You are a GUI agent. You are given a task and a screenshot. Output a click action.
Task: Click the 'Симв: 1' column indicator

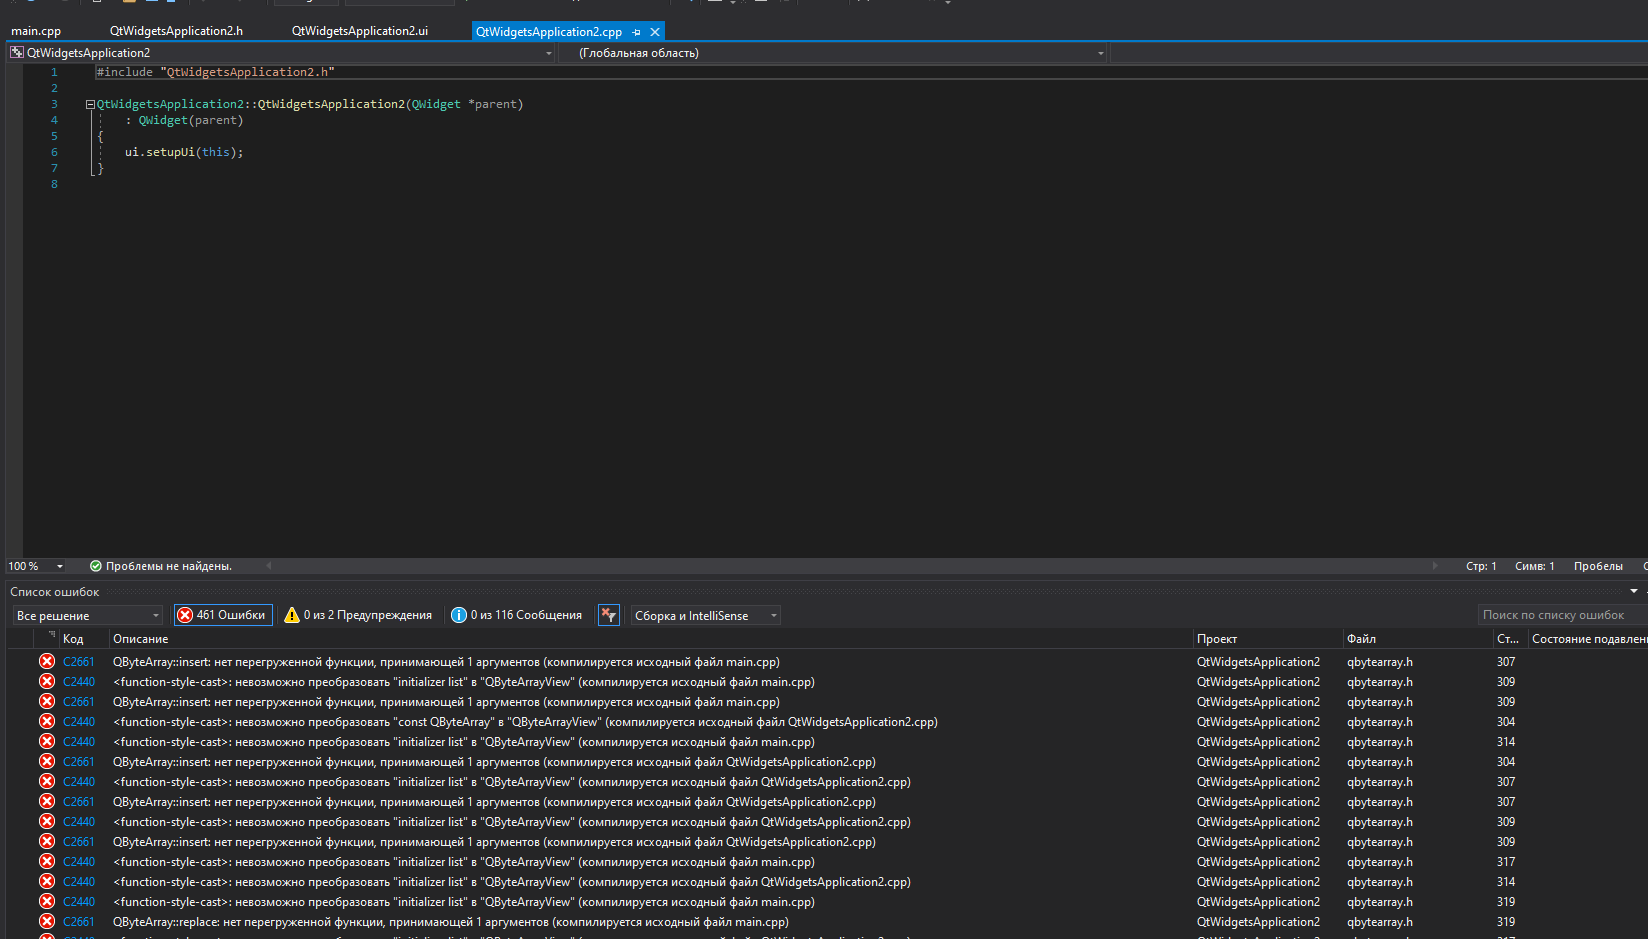coord(1534,566)
